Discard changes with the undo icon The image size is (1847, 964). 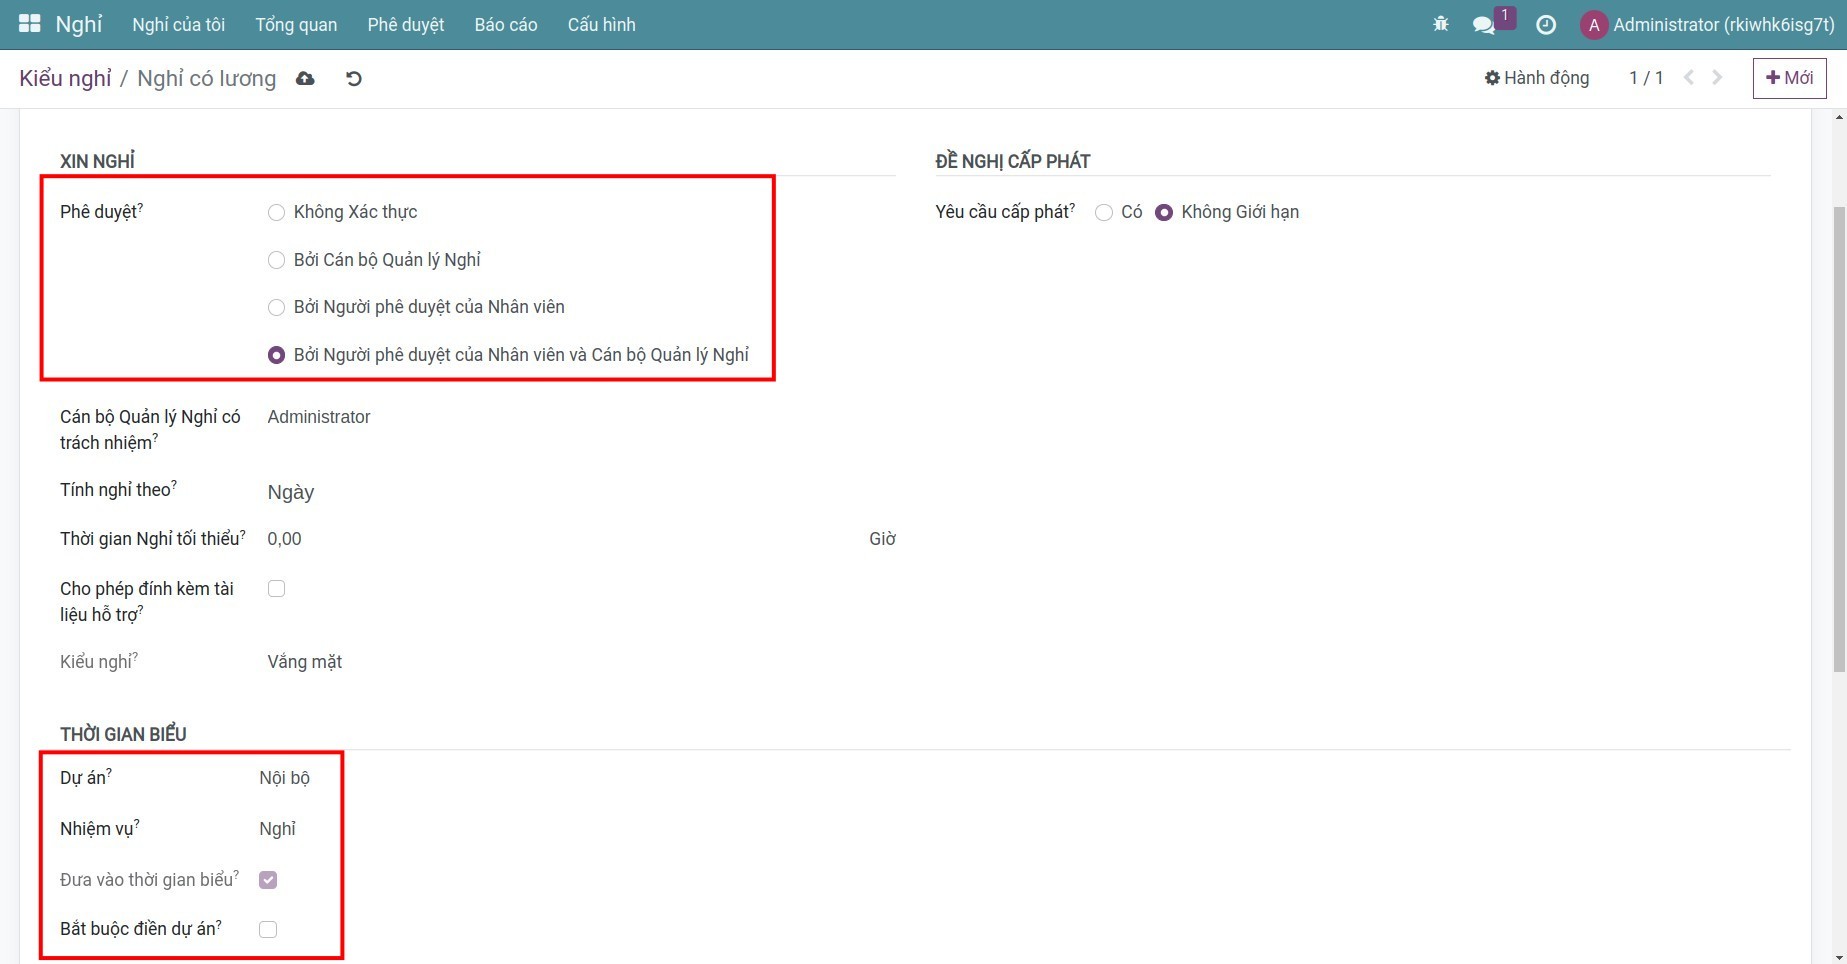pyautogui.click(x=354, y=78)
